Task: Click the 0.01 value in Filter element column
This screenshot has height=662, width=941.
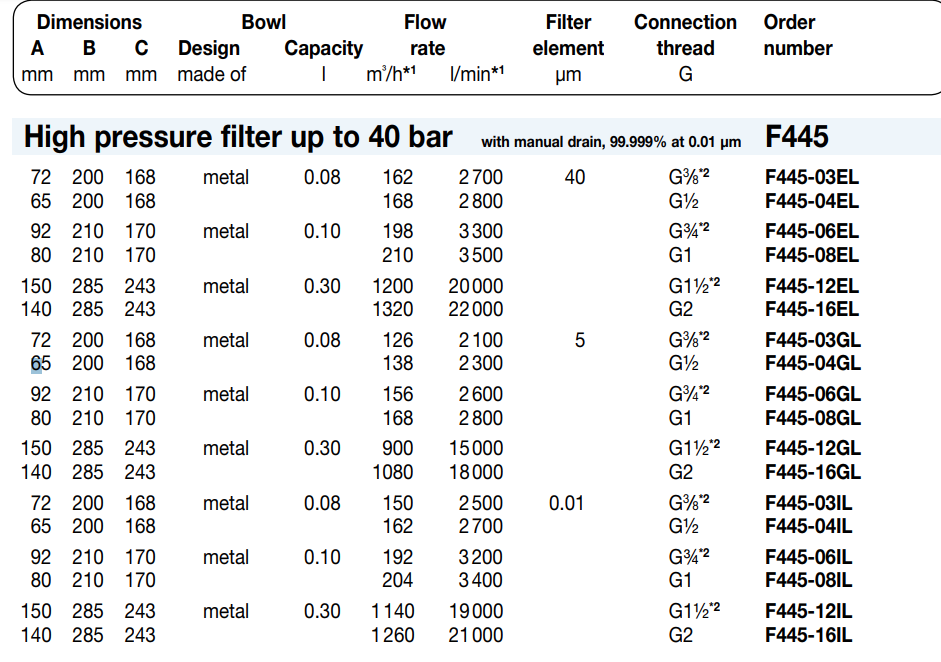Action: (x=566, y=503)
